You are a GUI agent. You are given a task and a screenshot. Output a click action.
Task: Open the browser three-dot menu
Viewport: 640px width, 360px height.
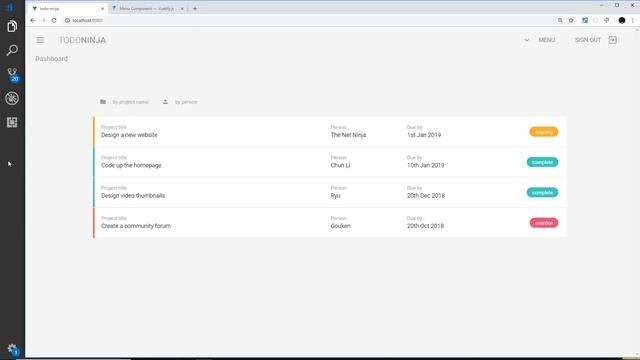[x=633, y=20]
